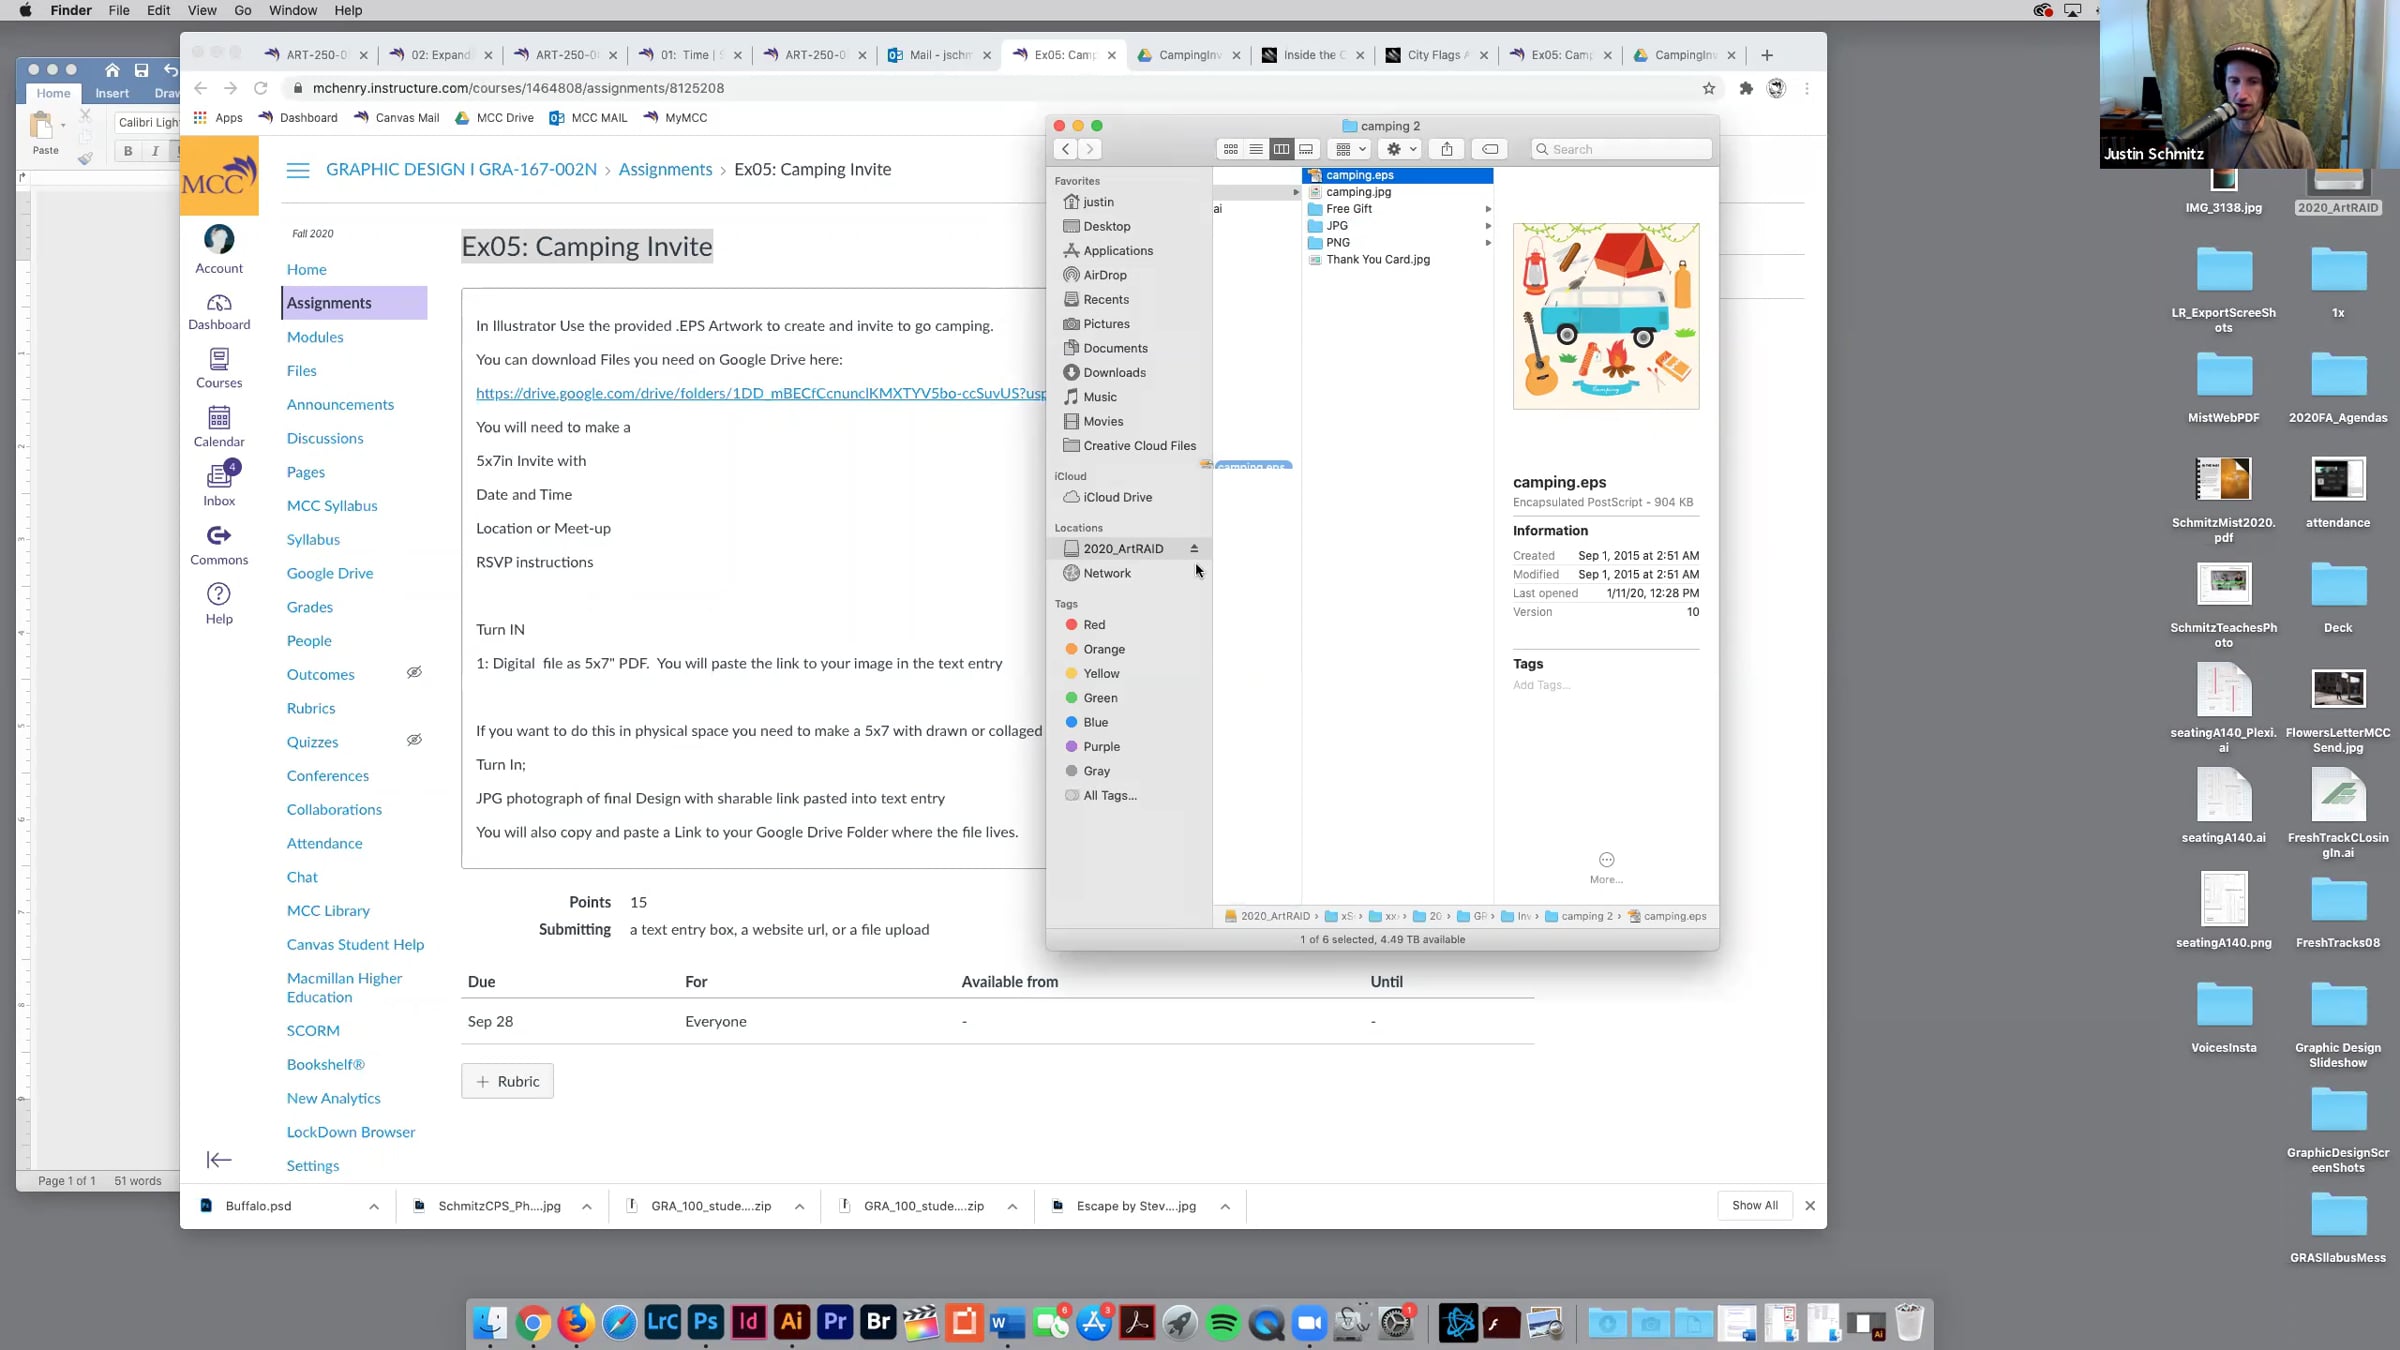Viewport: 2400px width, 1350px height.
Task: Open Buffalo.psd download options chevron
Action: click(x=374, y=1206)
